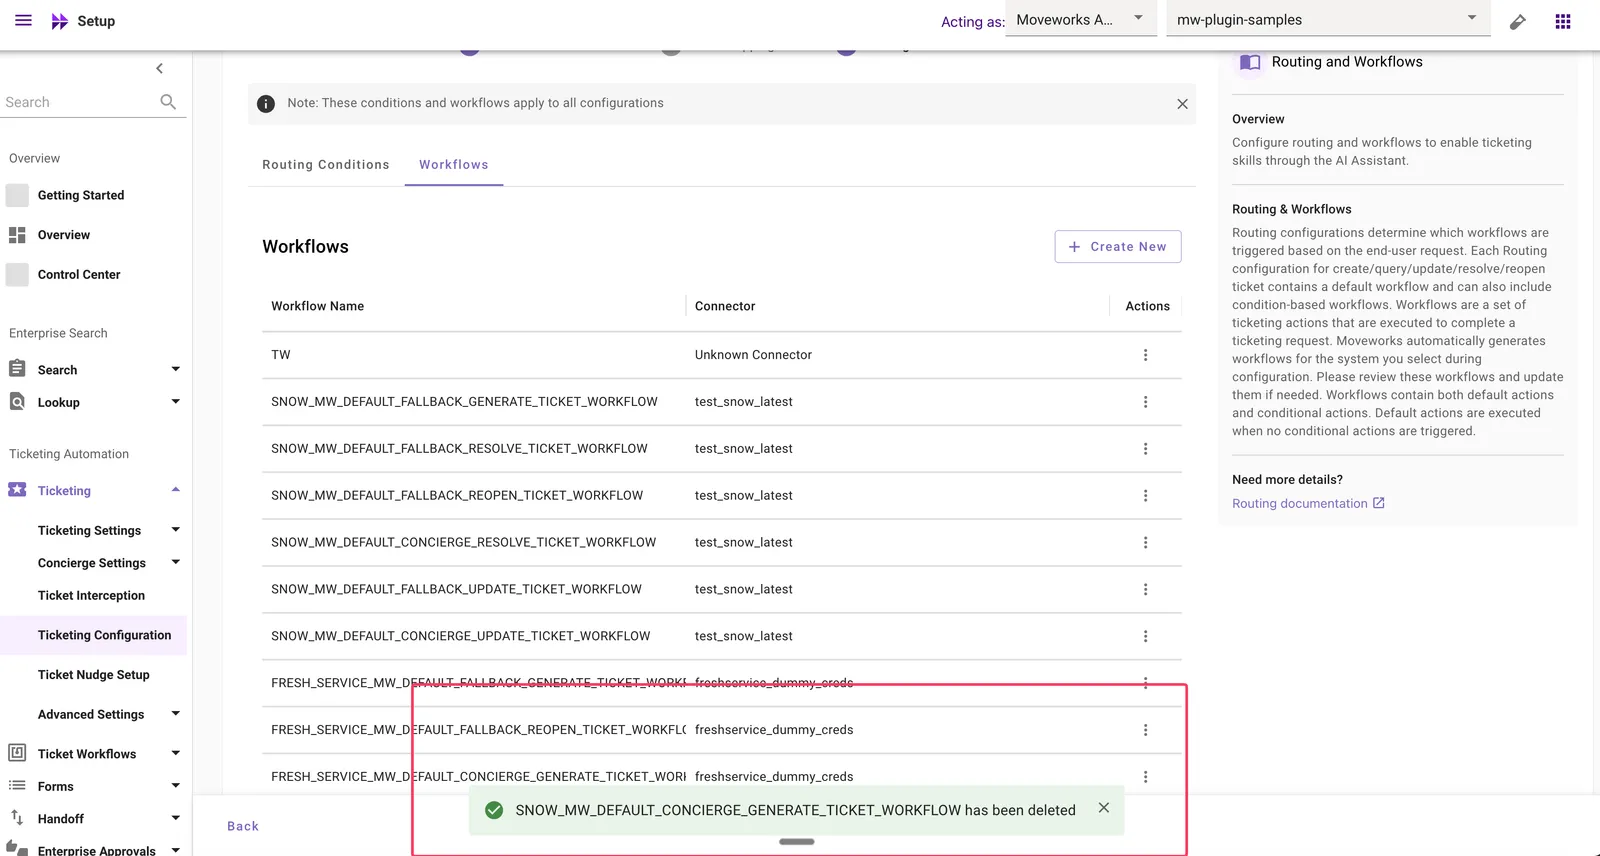Open Ticket Interception page
Image resolution: width=1600 pixels, height=856 pixels.
(x=91, y=595)
